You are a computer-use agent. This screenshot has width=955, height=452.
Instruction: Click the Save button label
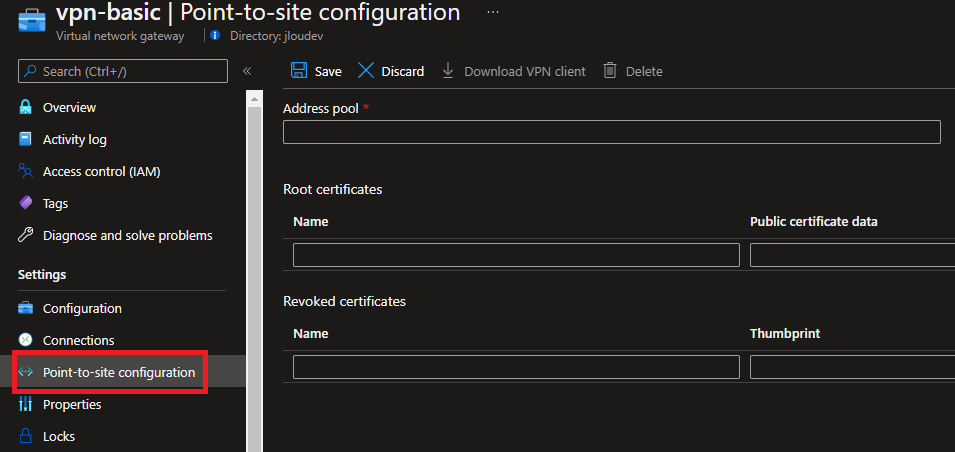point(328,71)
